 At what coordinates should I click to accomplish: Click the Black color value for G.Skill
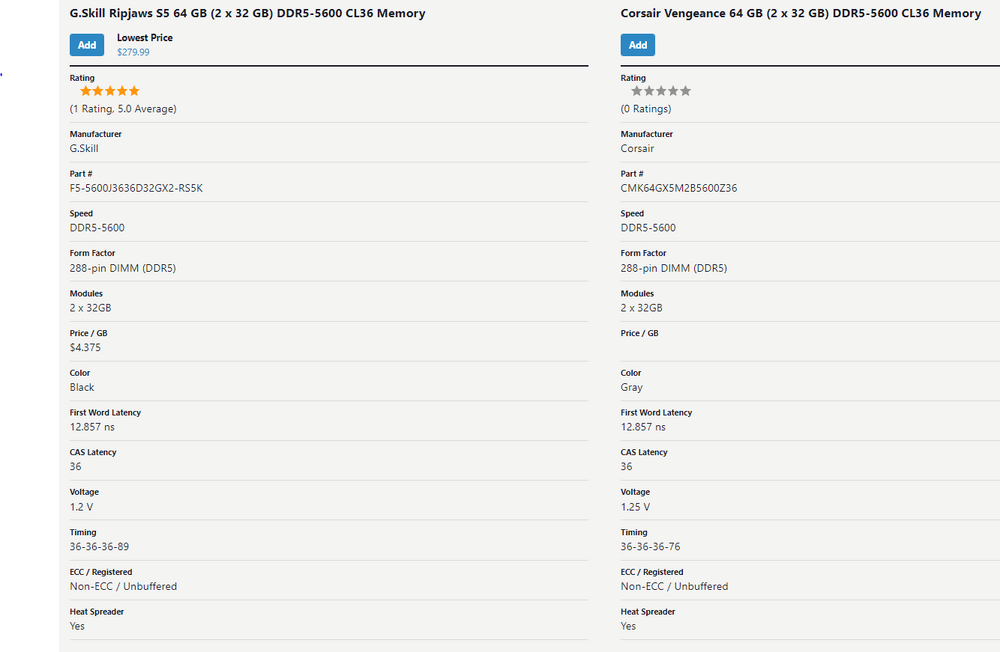tap(82, 387)
